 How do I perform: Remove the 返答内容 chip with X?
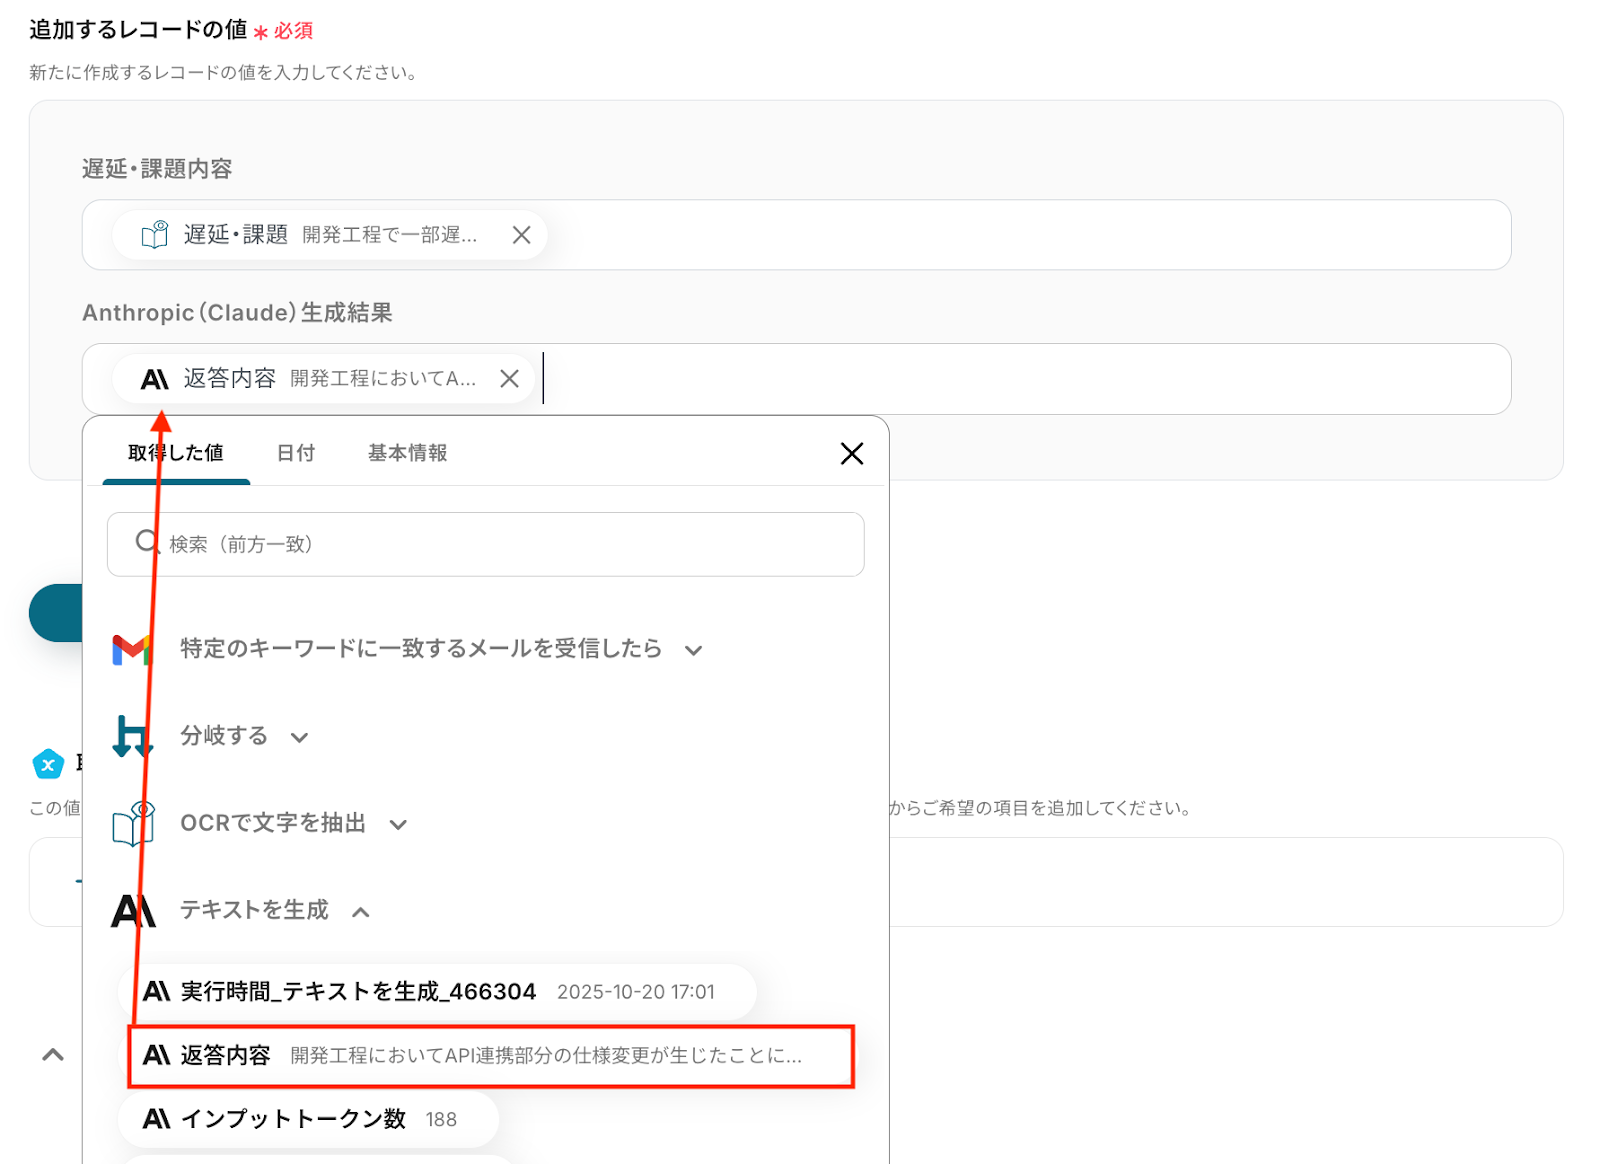pos(509,379)
